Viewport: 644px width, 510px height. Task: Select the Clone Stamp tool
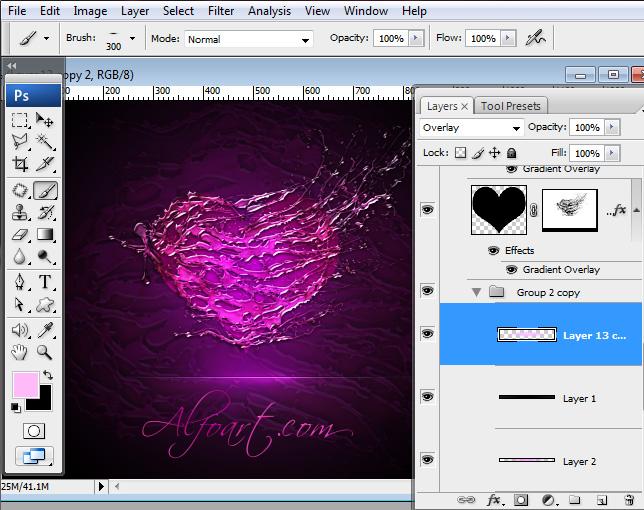20,212
